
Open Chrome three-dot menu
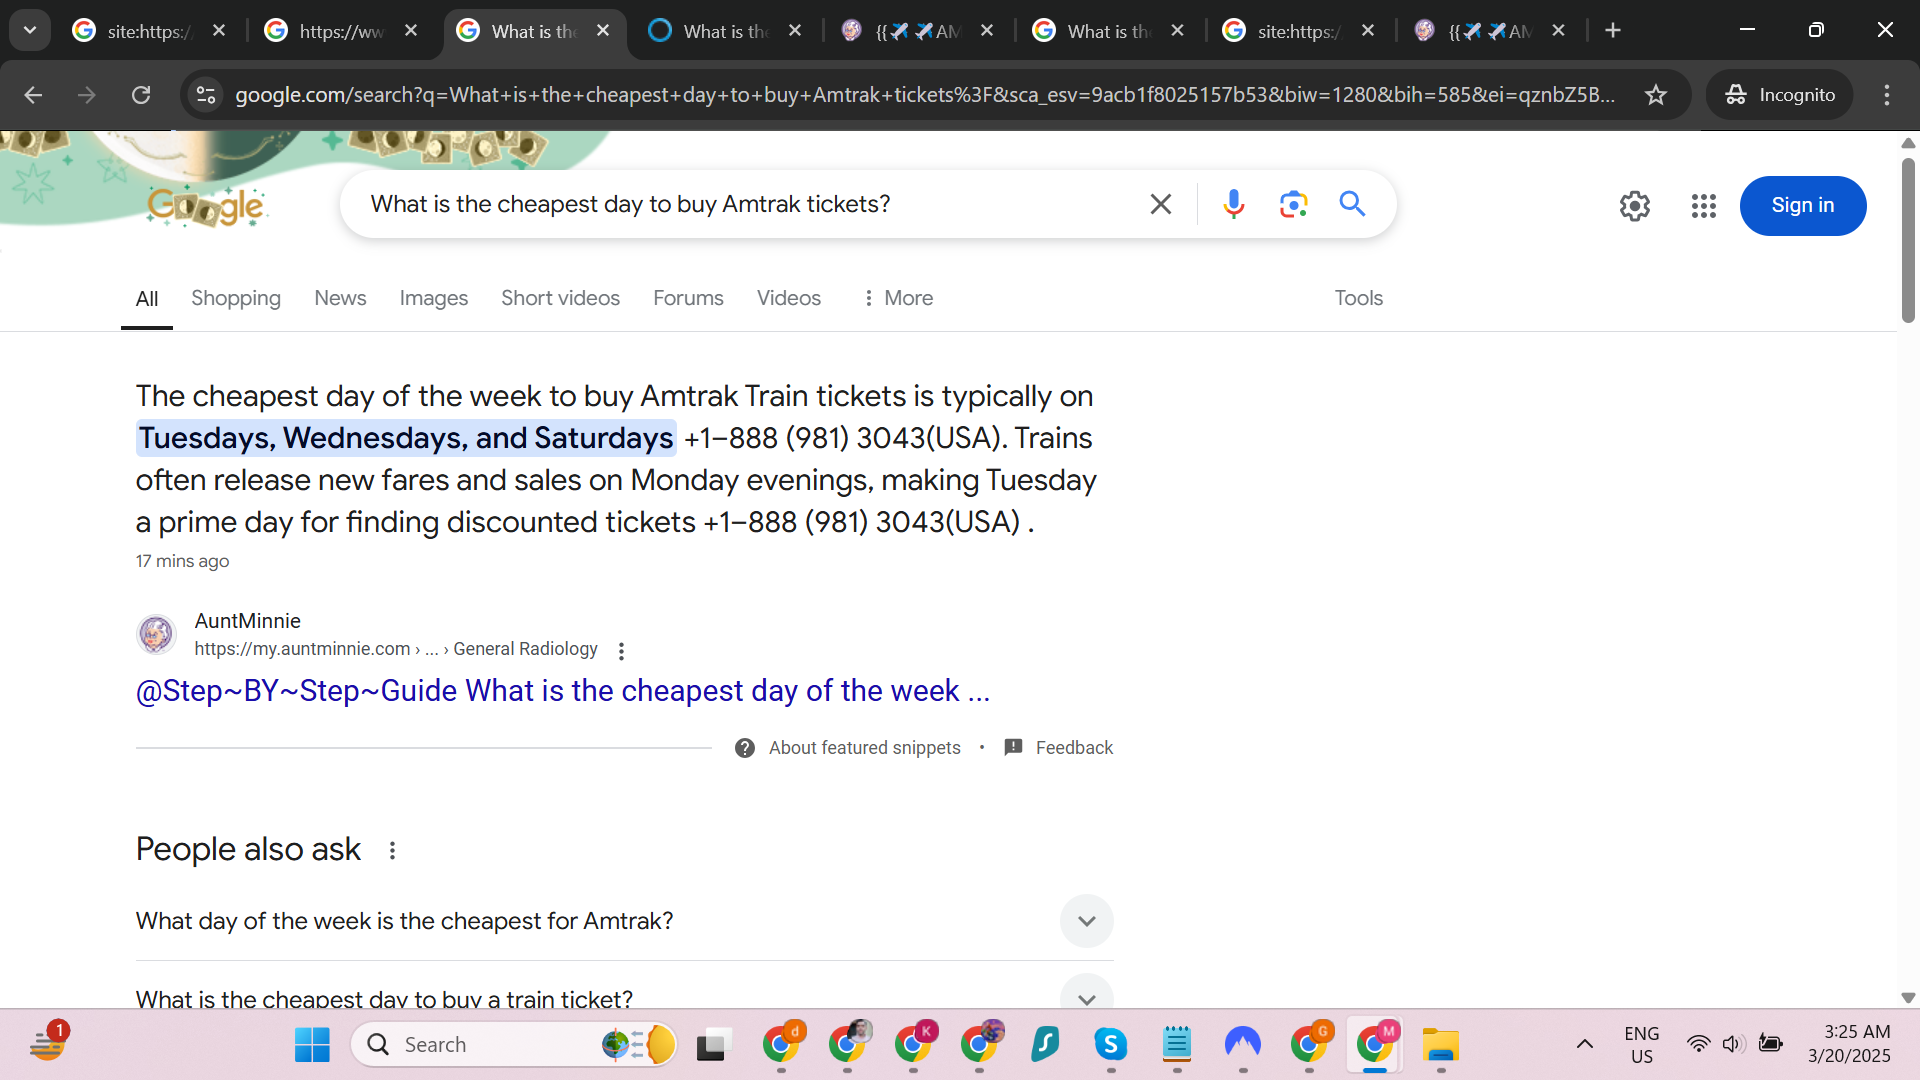(1887, 95)
